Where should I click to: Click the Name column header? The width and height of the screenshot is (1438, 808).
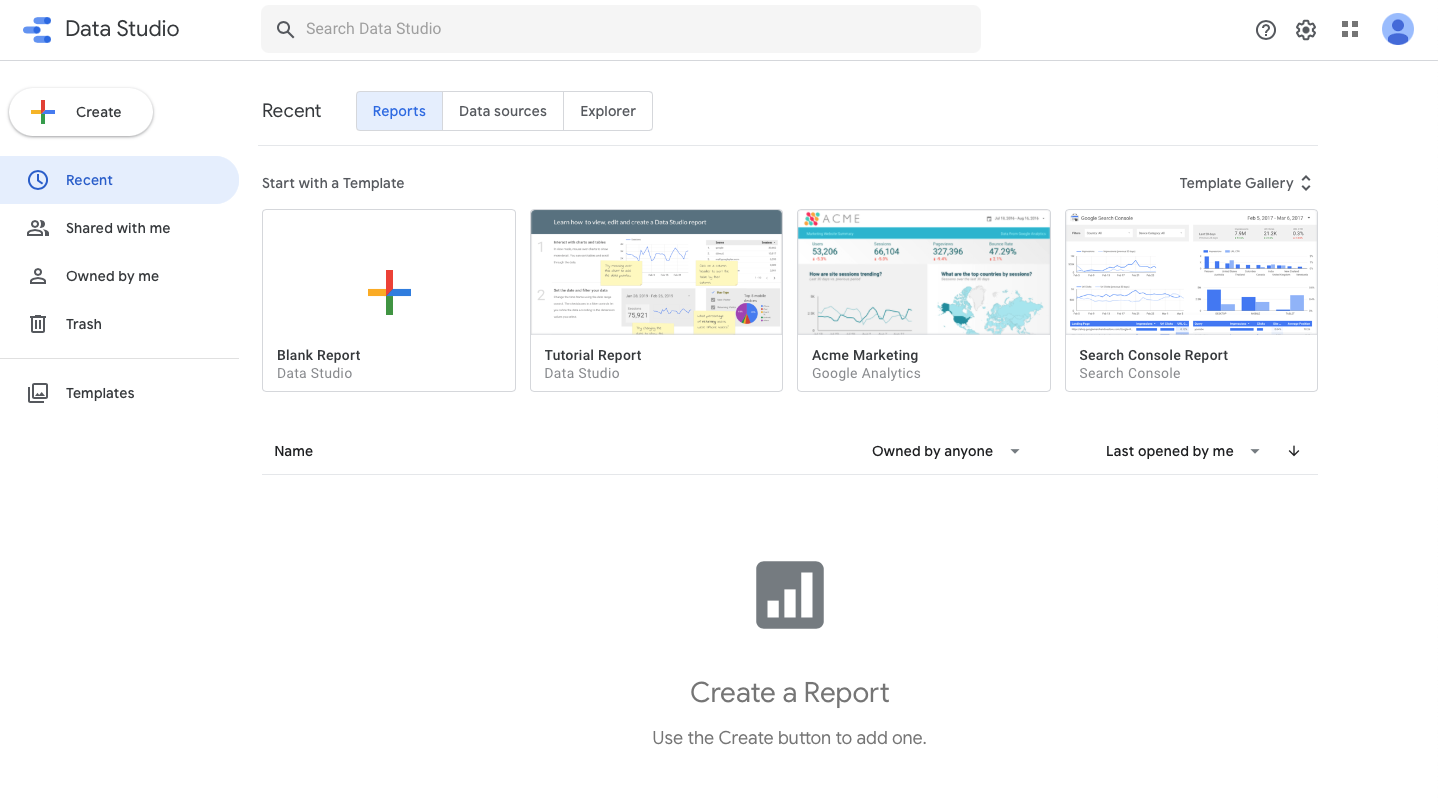[294, 451]
